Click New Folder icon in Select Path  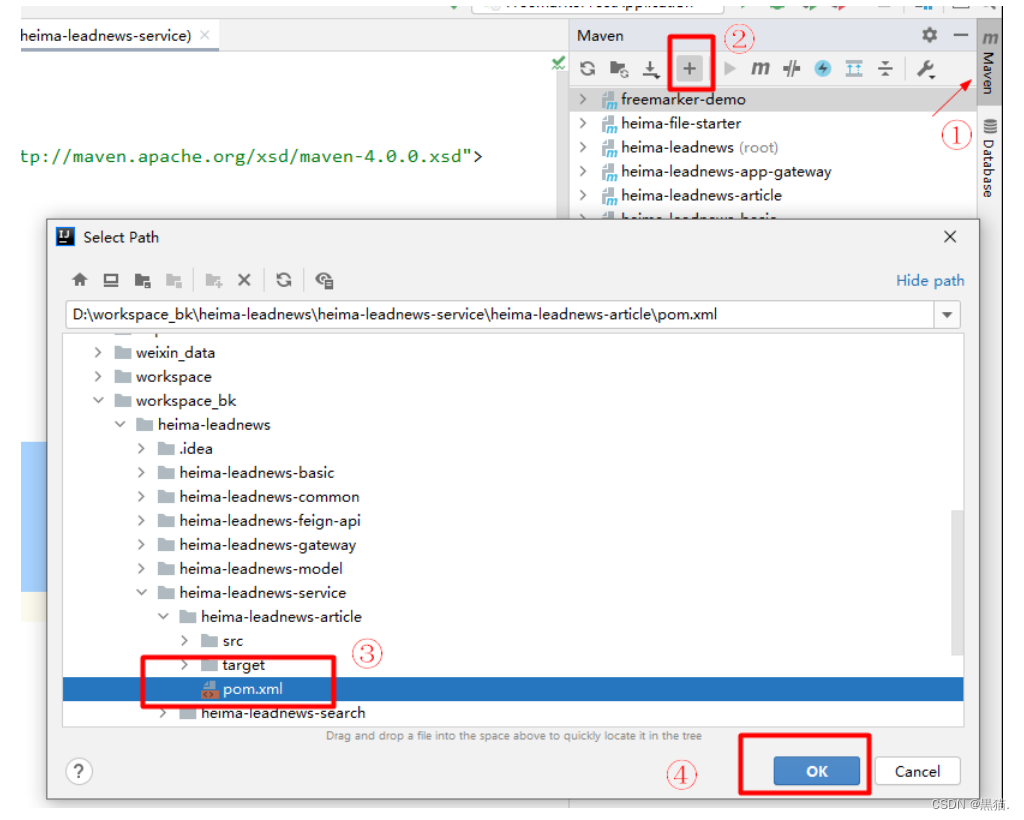point(214,280)
